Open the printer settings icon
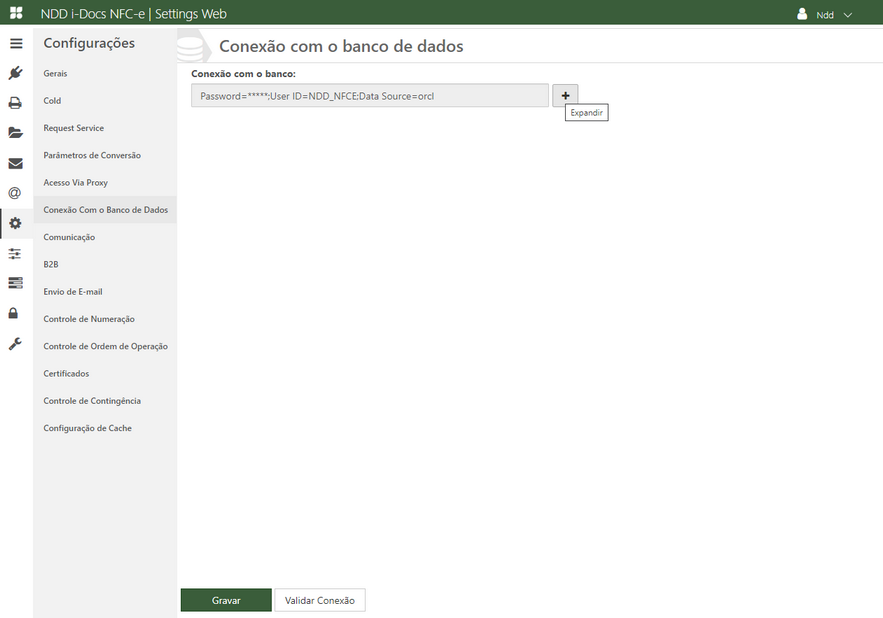 click(15, 100)
